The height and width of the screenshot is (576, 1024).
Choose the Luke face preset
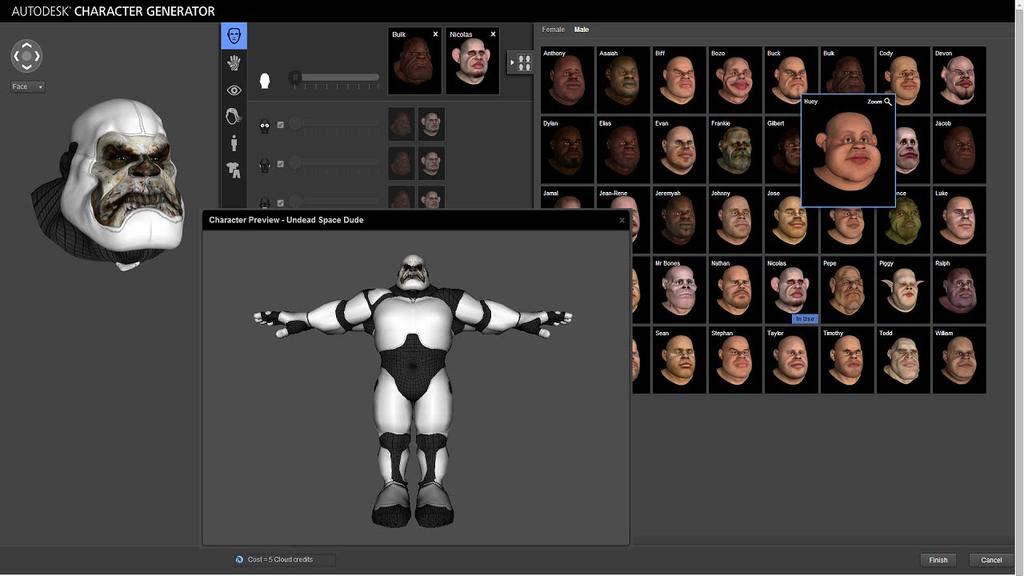959,219
